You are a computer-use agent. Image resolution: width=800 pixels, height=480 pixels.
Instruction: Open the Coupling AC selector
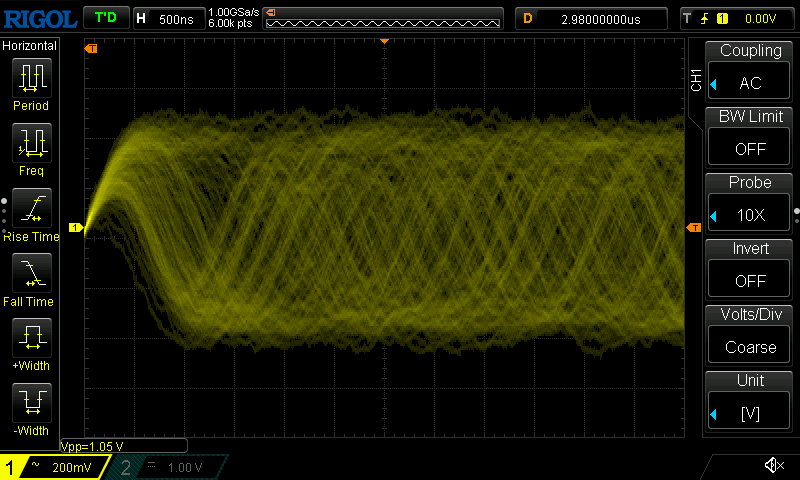[x=751, y=72]
